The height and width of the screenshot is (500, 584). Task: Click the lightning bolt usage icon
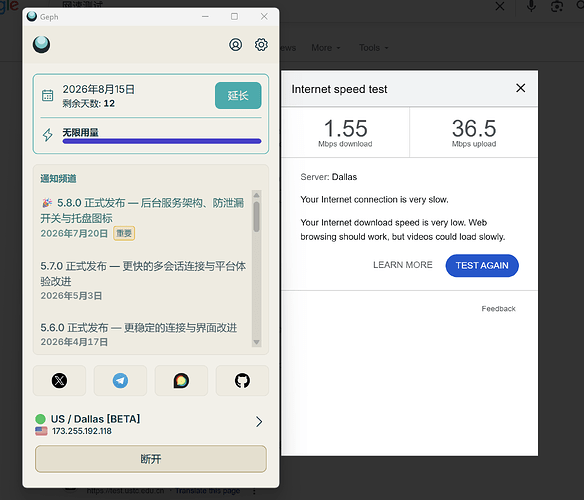(48, 135)
